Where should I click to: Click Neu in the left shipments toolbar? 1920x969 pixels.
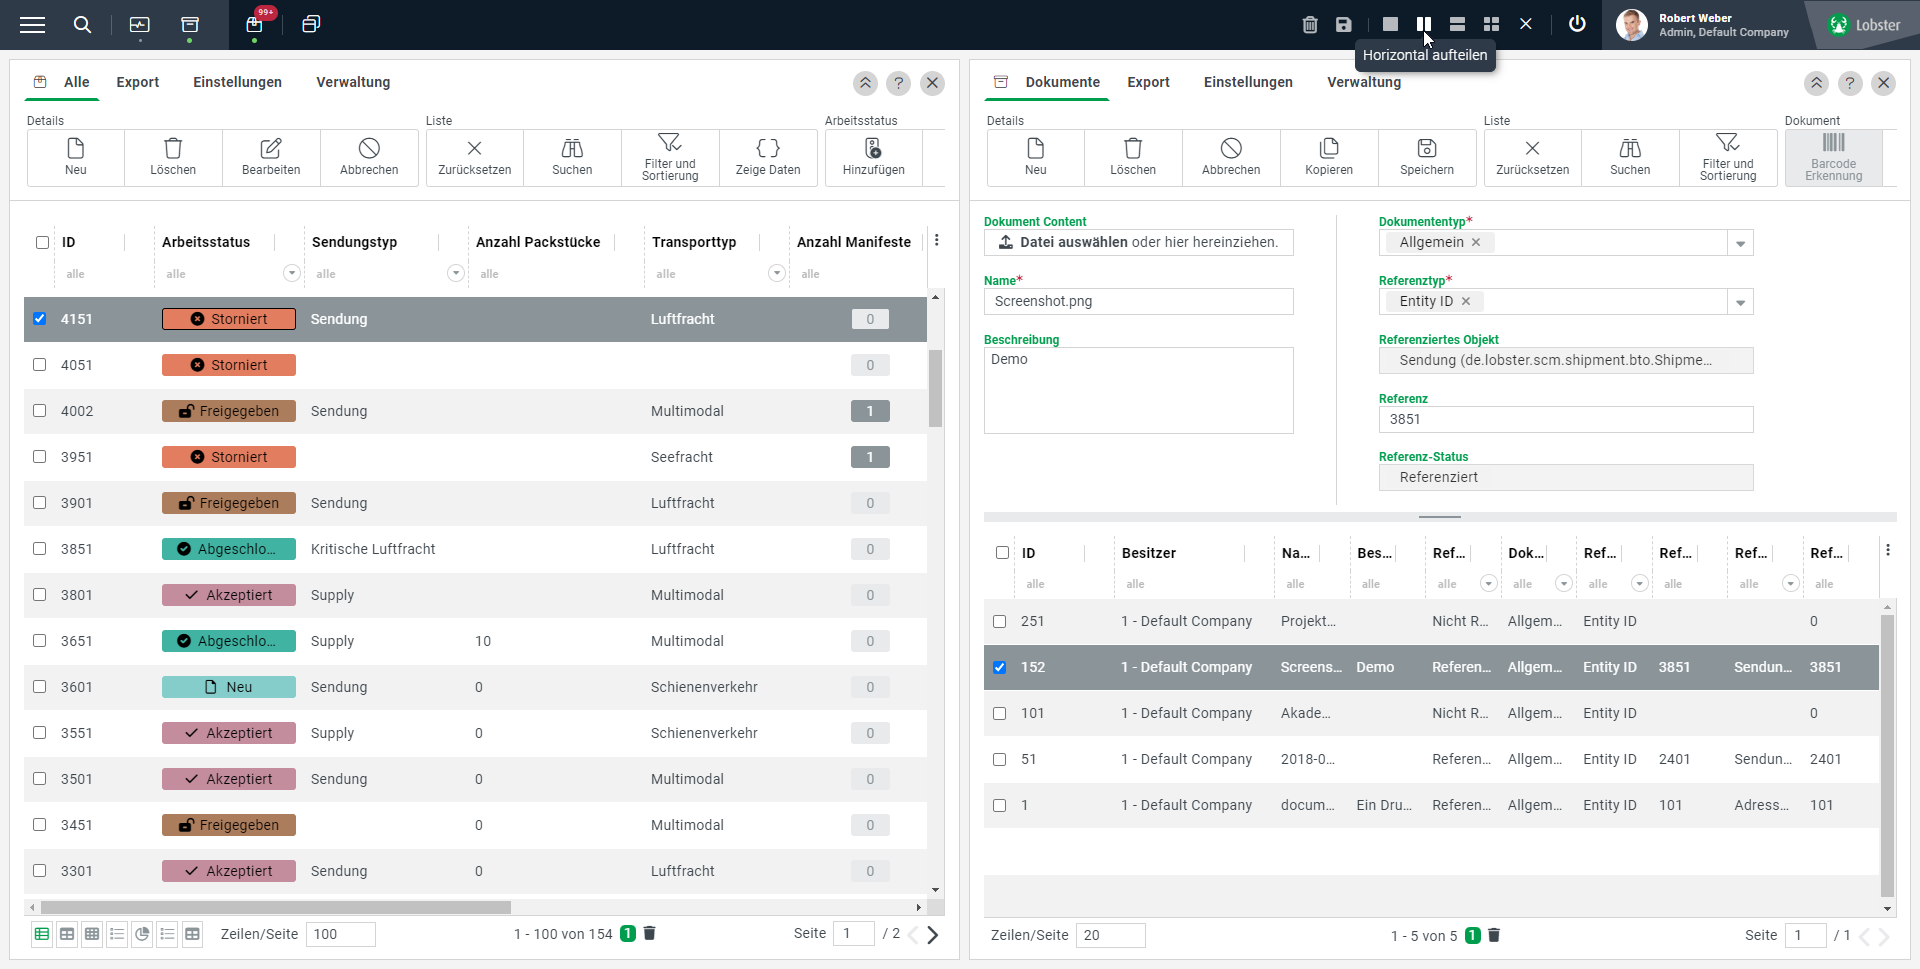(x=76, y=158)
